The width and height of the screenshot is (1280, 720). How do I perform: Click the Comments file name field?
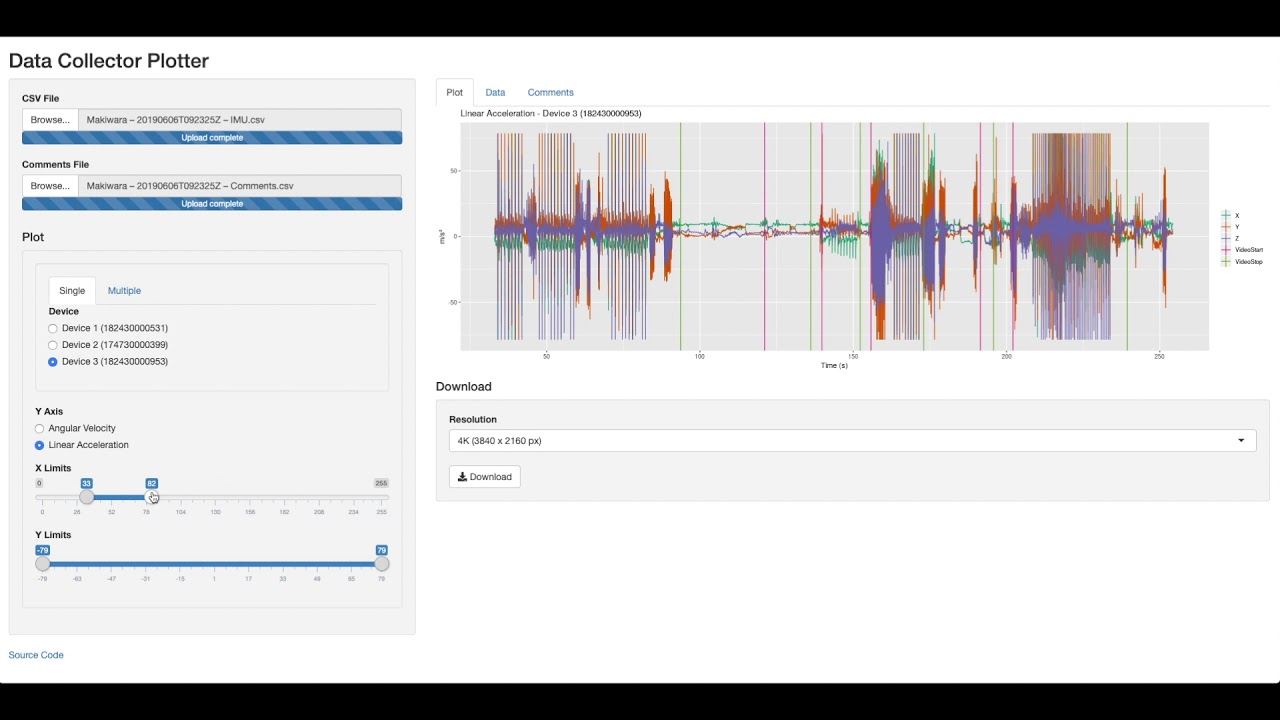click(240, 186)
